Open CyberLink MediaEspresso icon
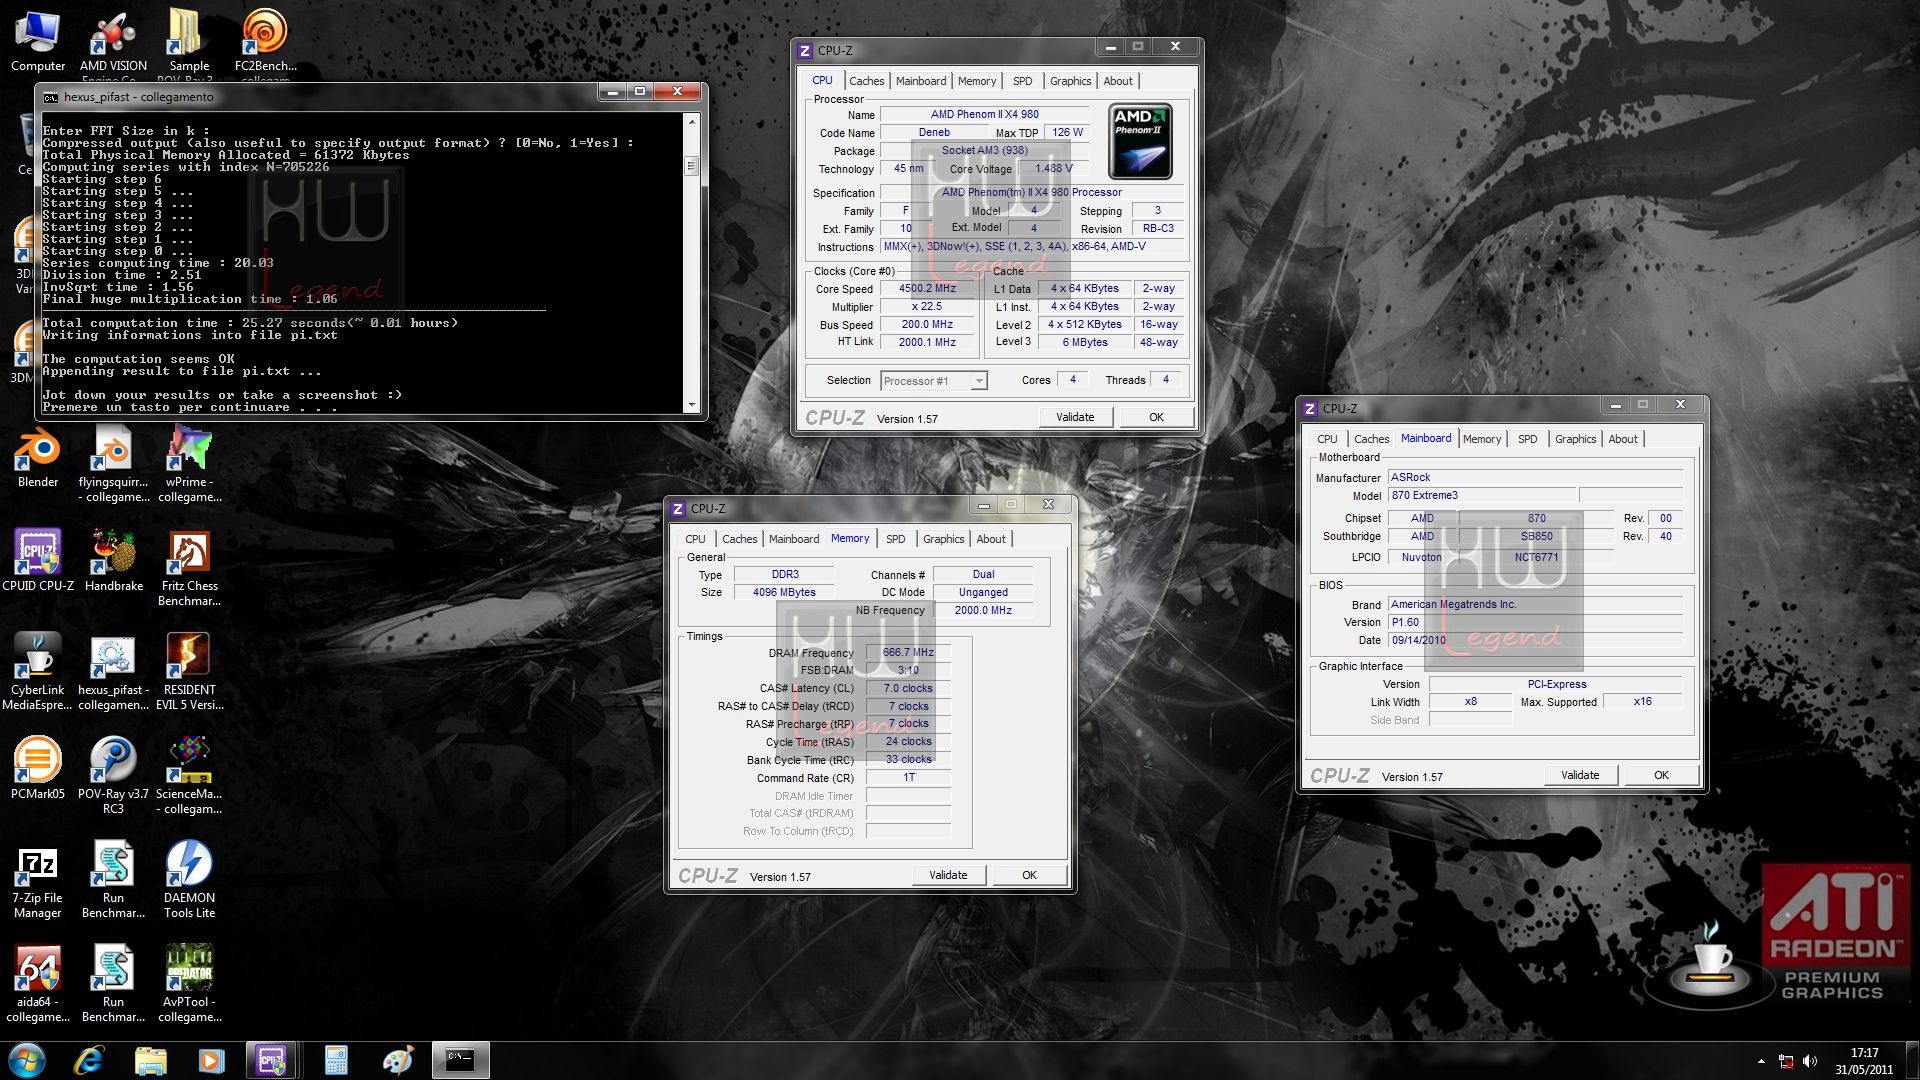This screenshot has height=1080, width=1920. [38, 671]
